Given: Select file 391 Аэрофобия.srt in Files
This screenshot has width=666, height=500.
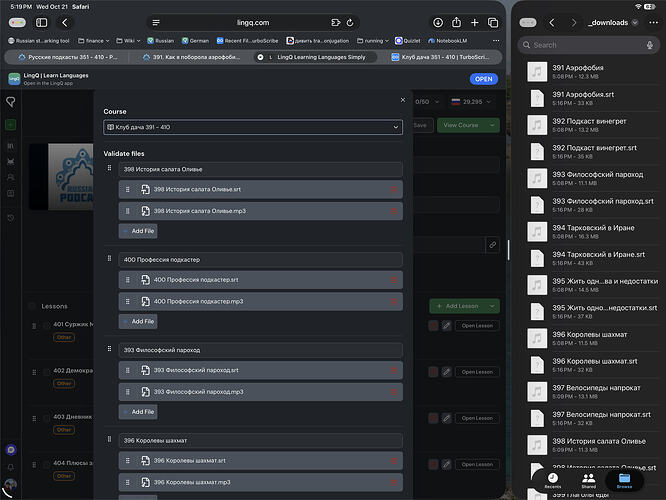Looking at the screenshot, I should [593, 98].
